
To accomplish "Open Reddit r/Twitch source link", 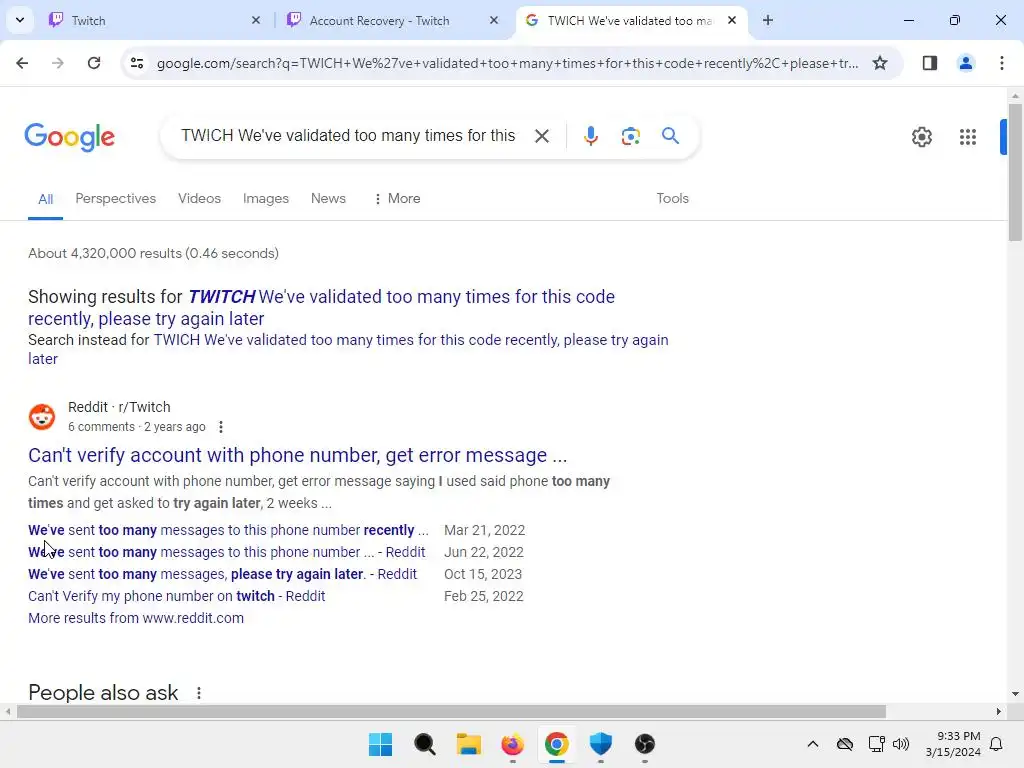I will tap(119, 407).
